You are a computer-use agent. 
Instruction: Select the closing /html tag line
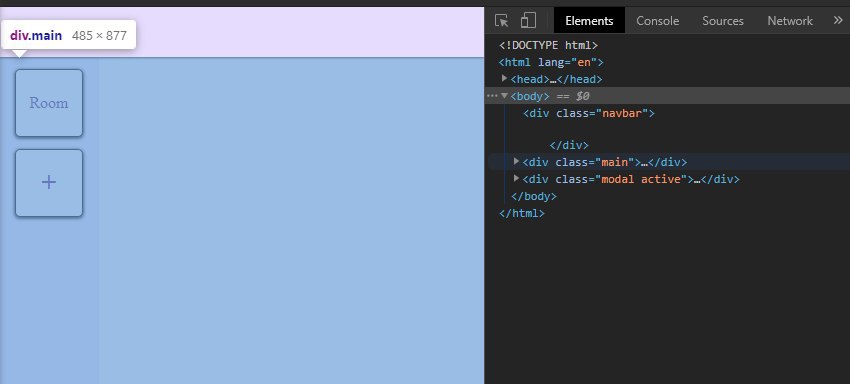point(521,213)
